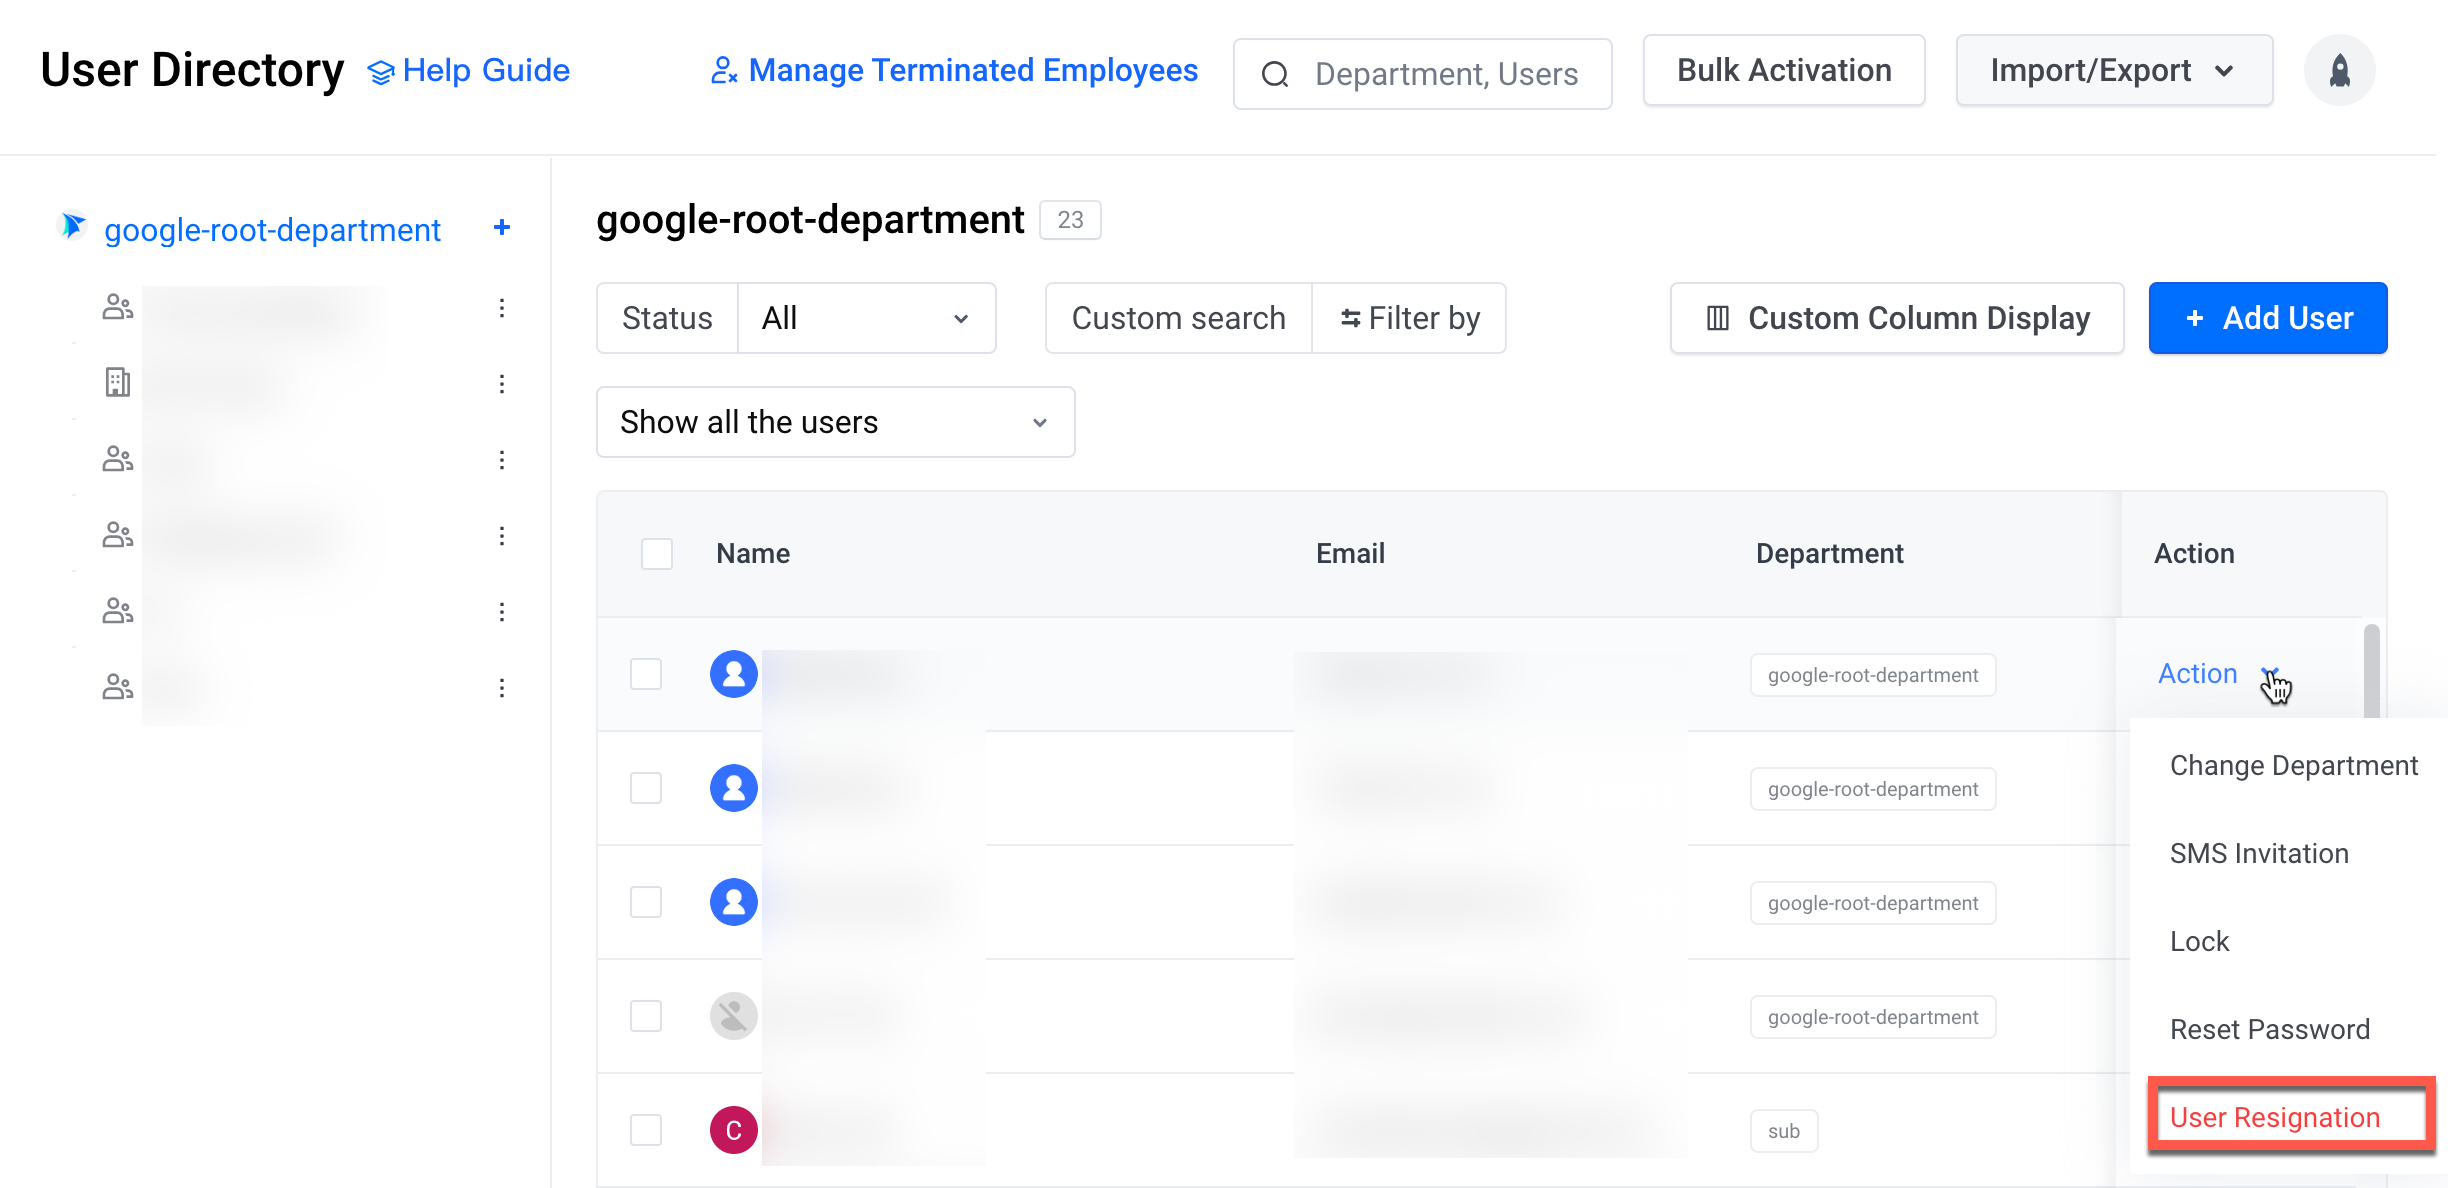Select Change Department from action menu
The image size is (2448, 1188).
click(x=2294, y=766)
